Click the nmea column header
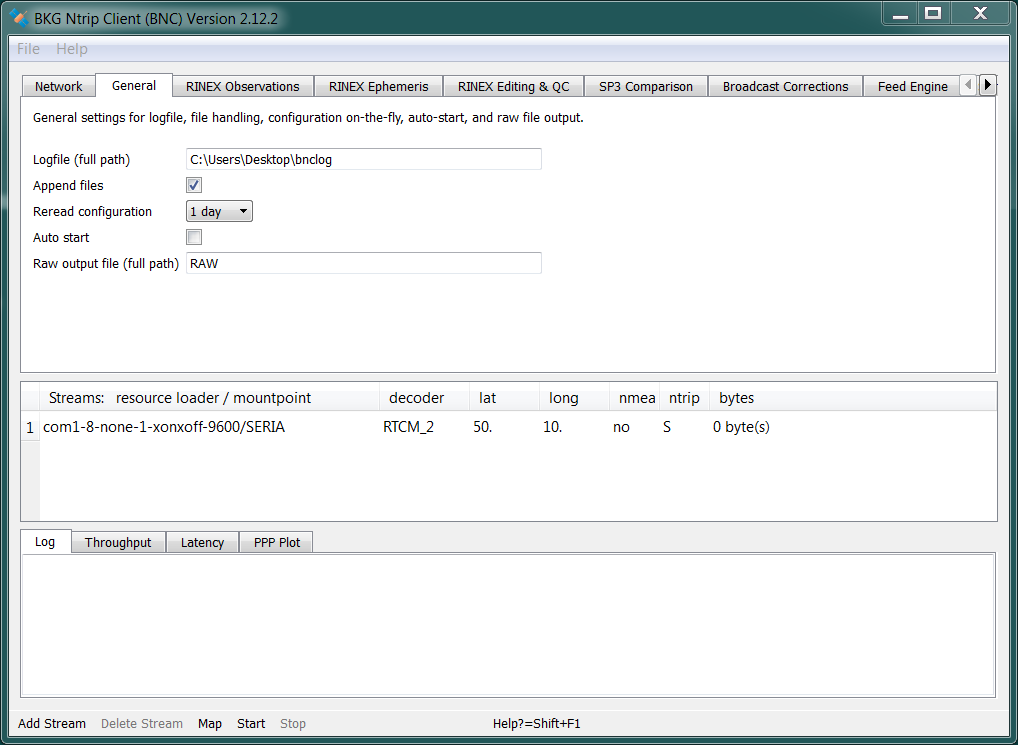This screenshot has height=745, width=1018. click(635, 398)
